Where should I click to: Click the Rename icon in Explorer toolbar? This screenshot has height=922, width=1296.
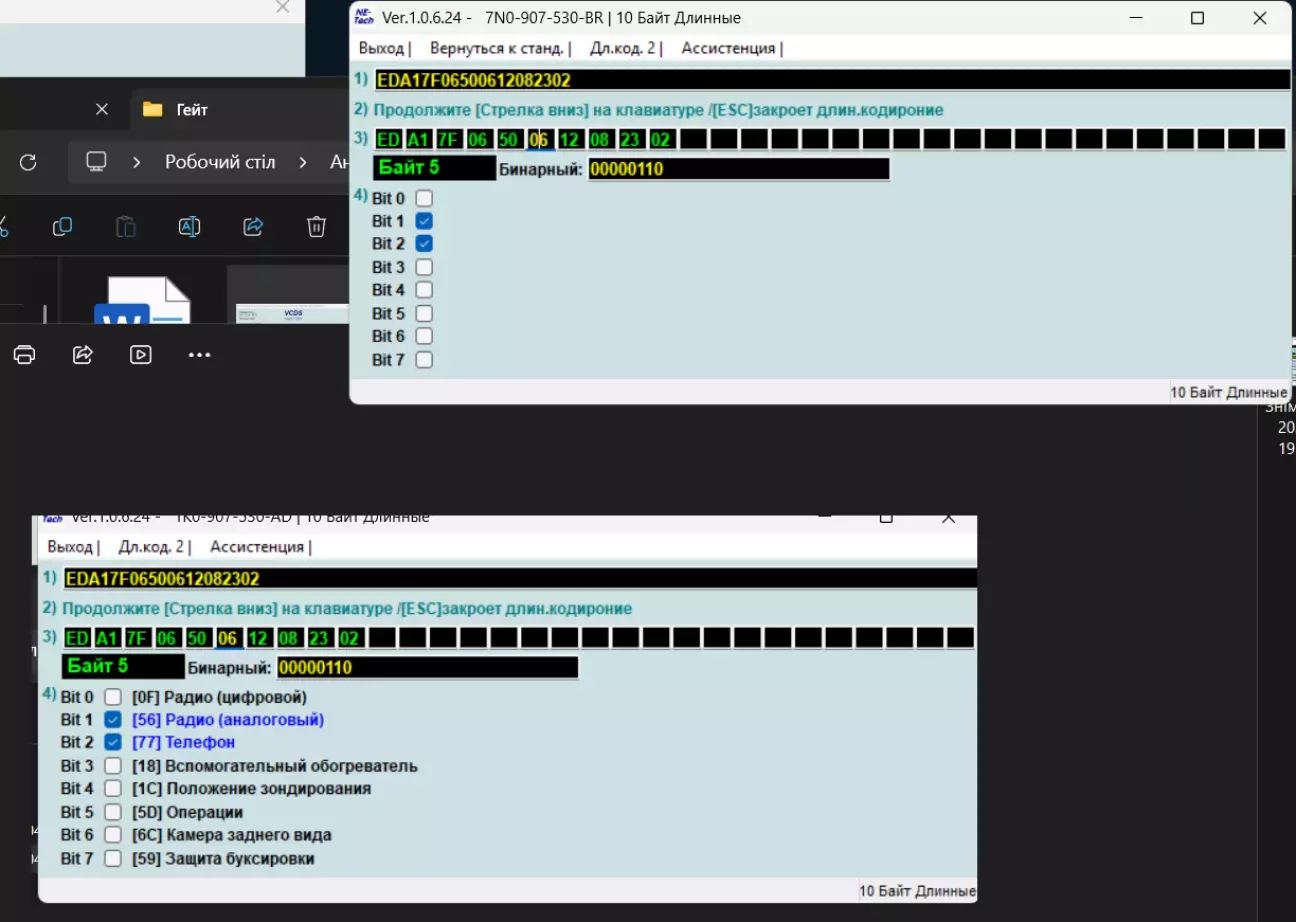tap(189, 227)
